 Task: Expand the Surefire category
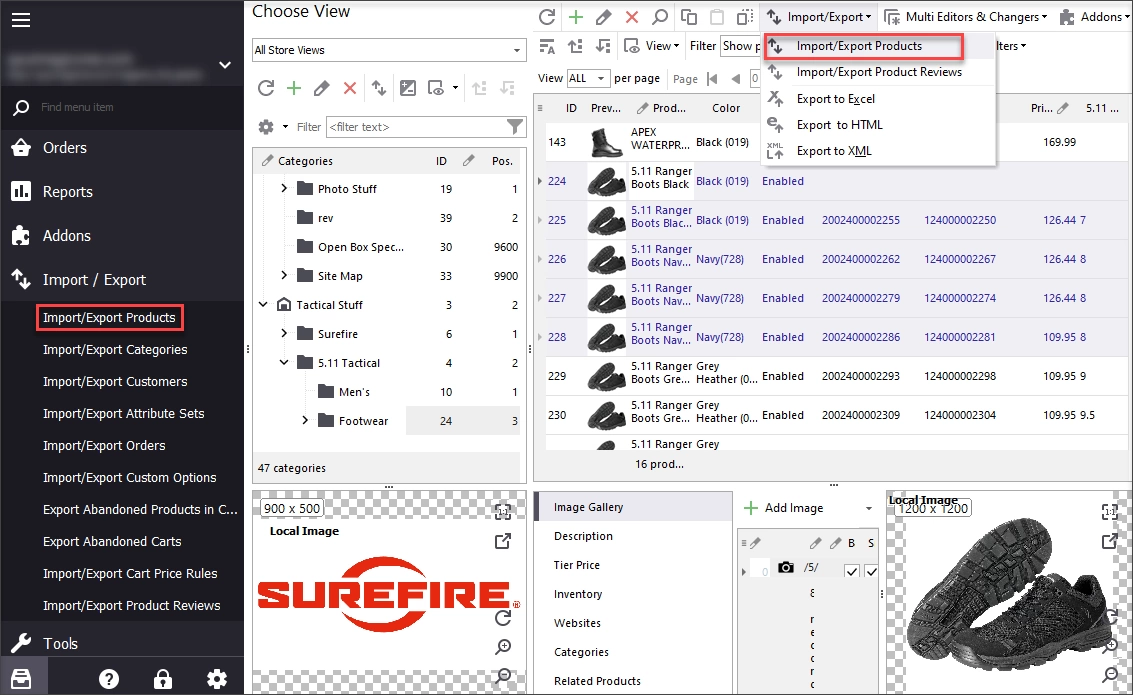tap(284, 333)
